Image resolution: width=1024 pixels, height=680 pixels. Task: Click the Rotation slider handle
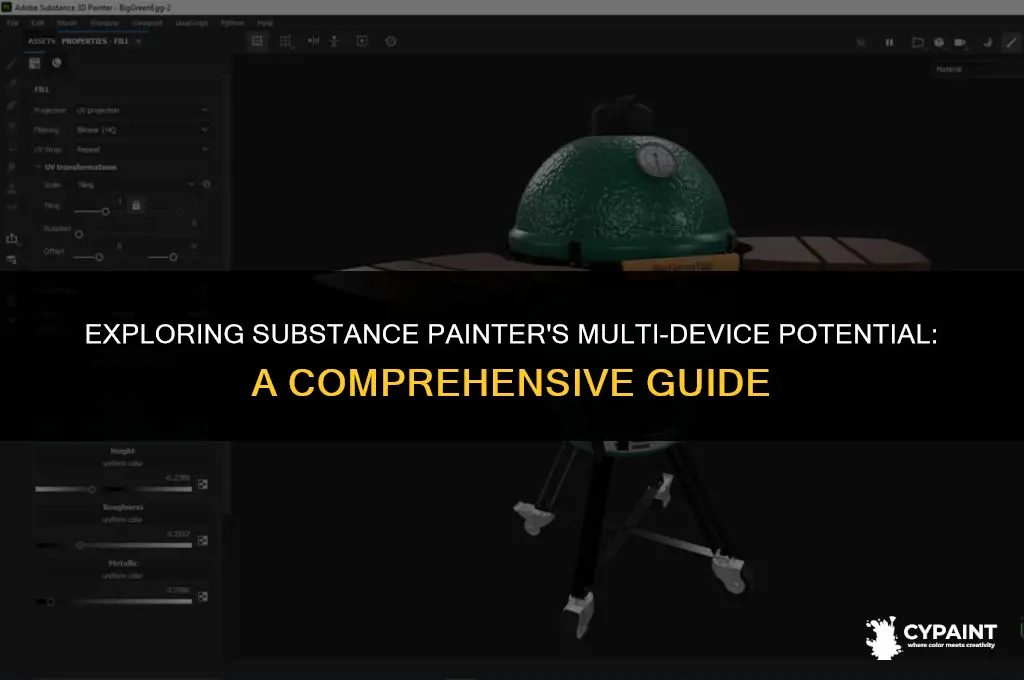click(x=79, y=234)
